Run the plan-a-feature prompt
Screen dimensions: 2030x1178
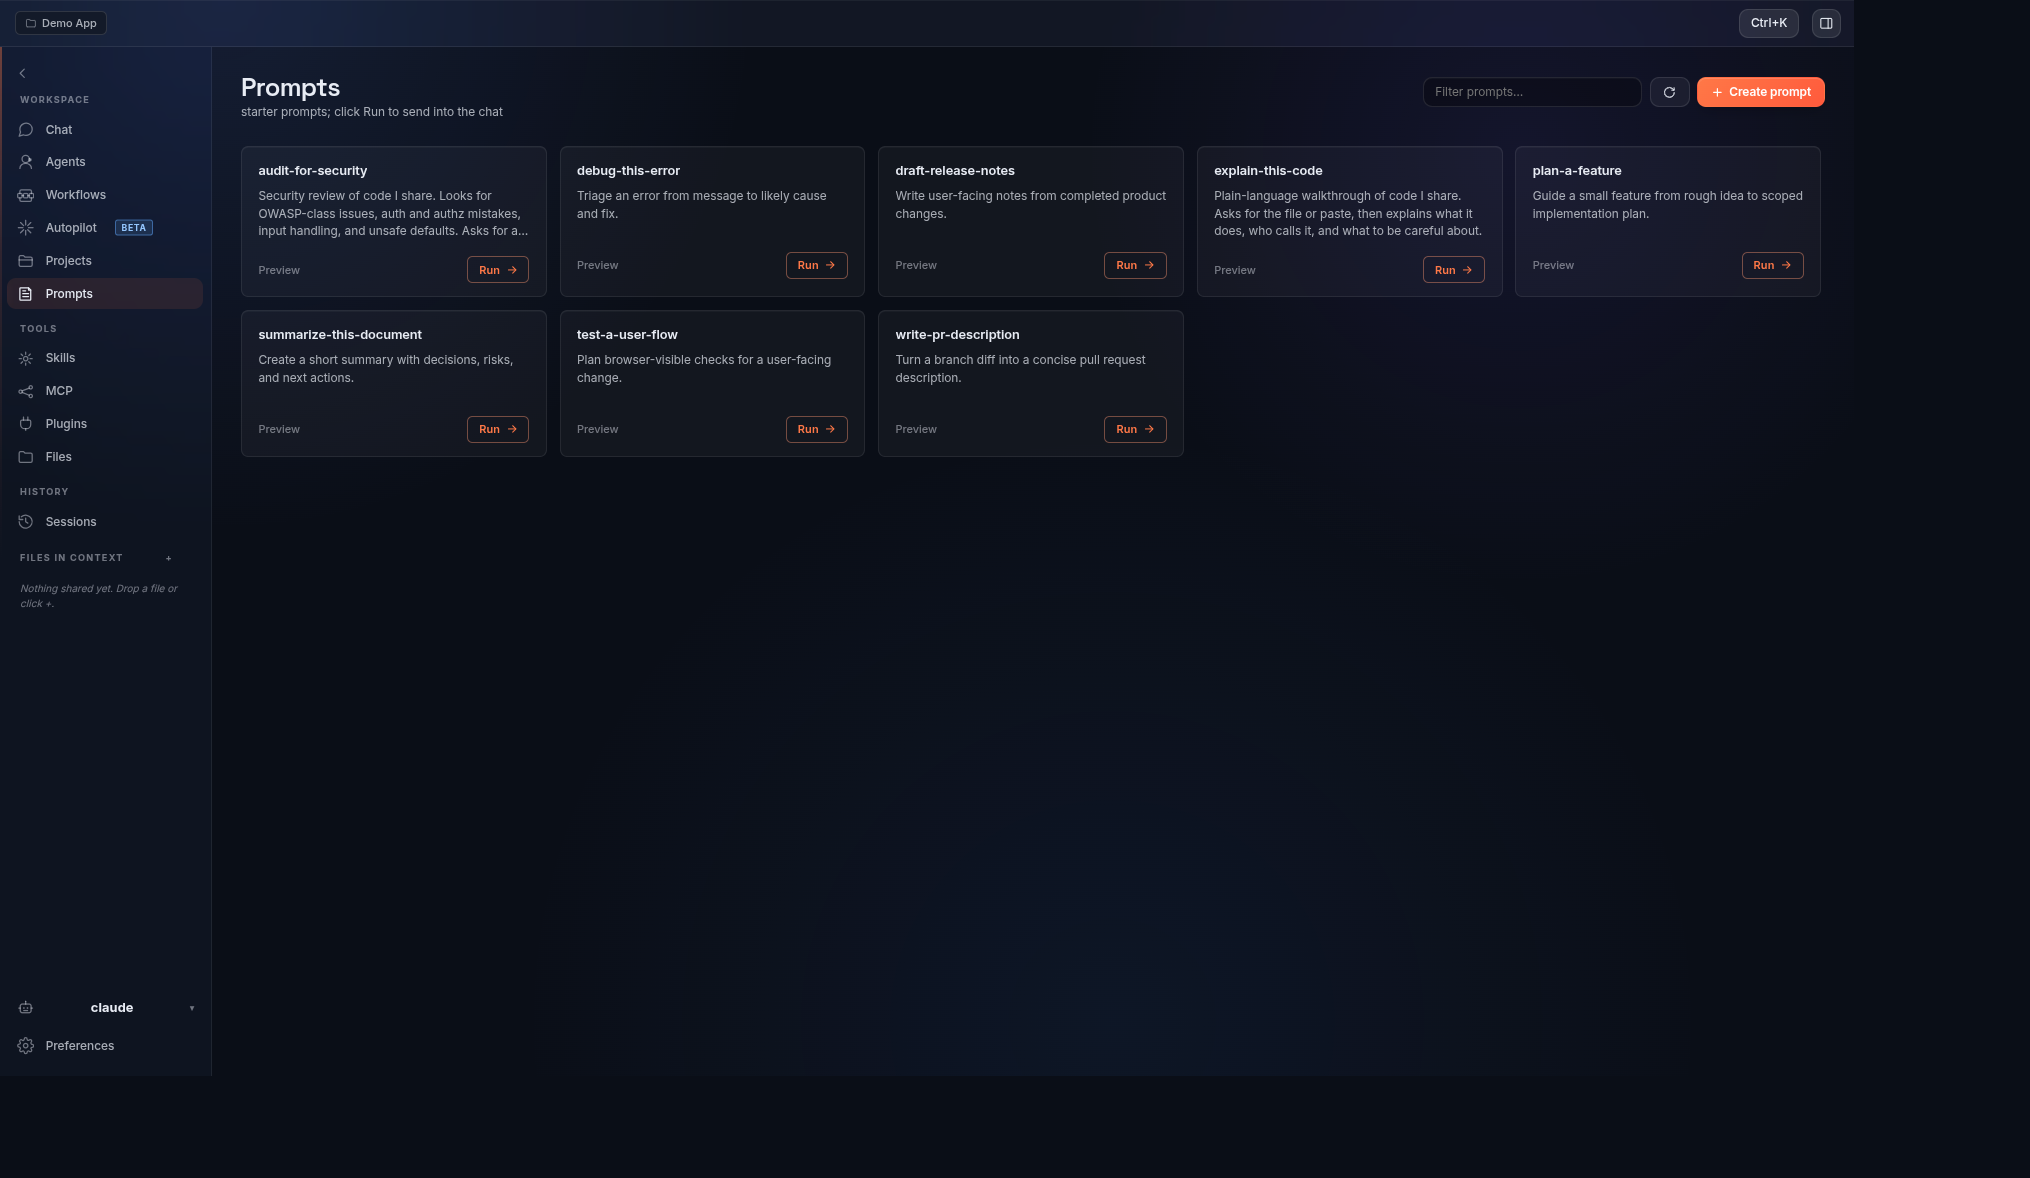(1772, 265)
